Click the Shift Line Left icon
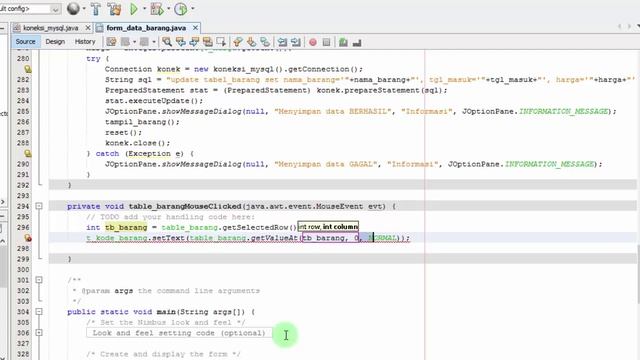 tap(282, 42)
